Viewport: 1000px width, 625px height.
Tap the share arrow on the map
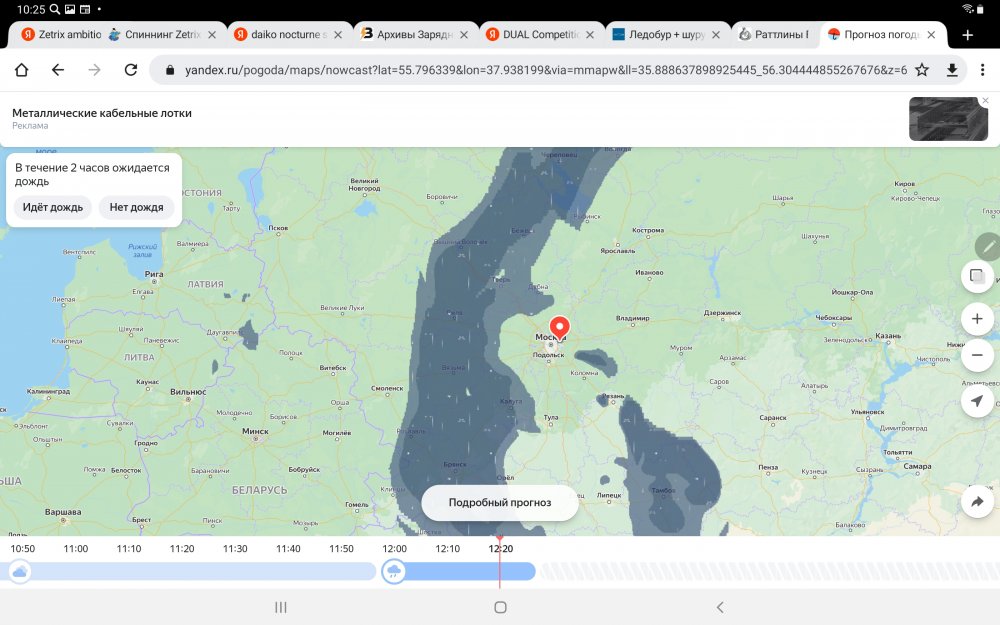(977, 502)
